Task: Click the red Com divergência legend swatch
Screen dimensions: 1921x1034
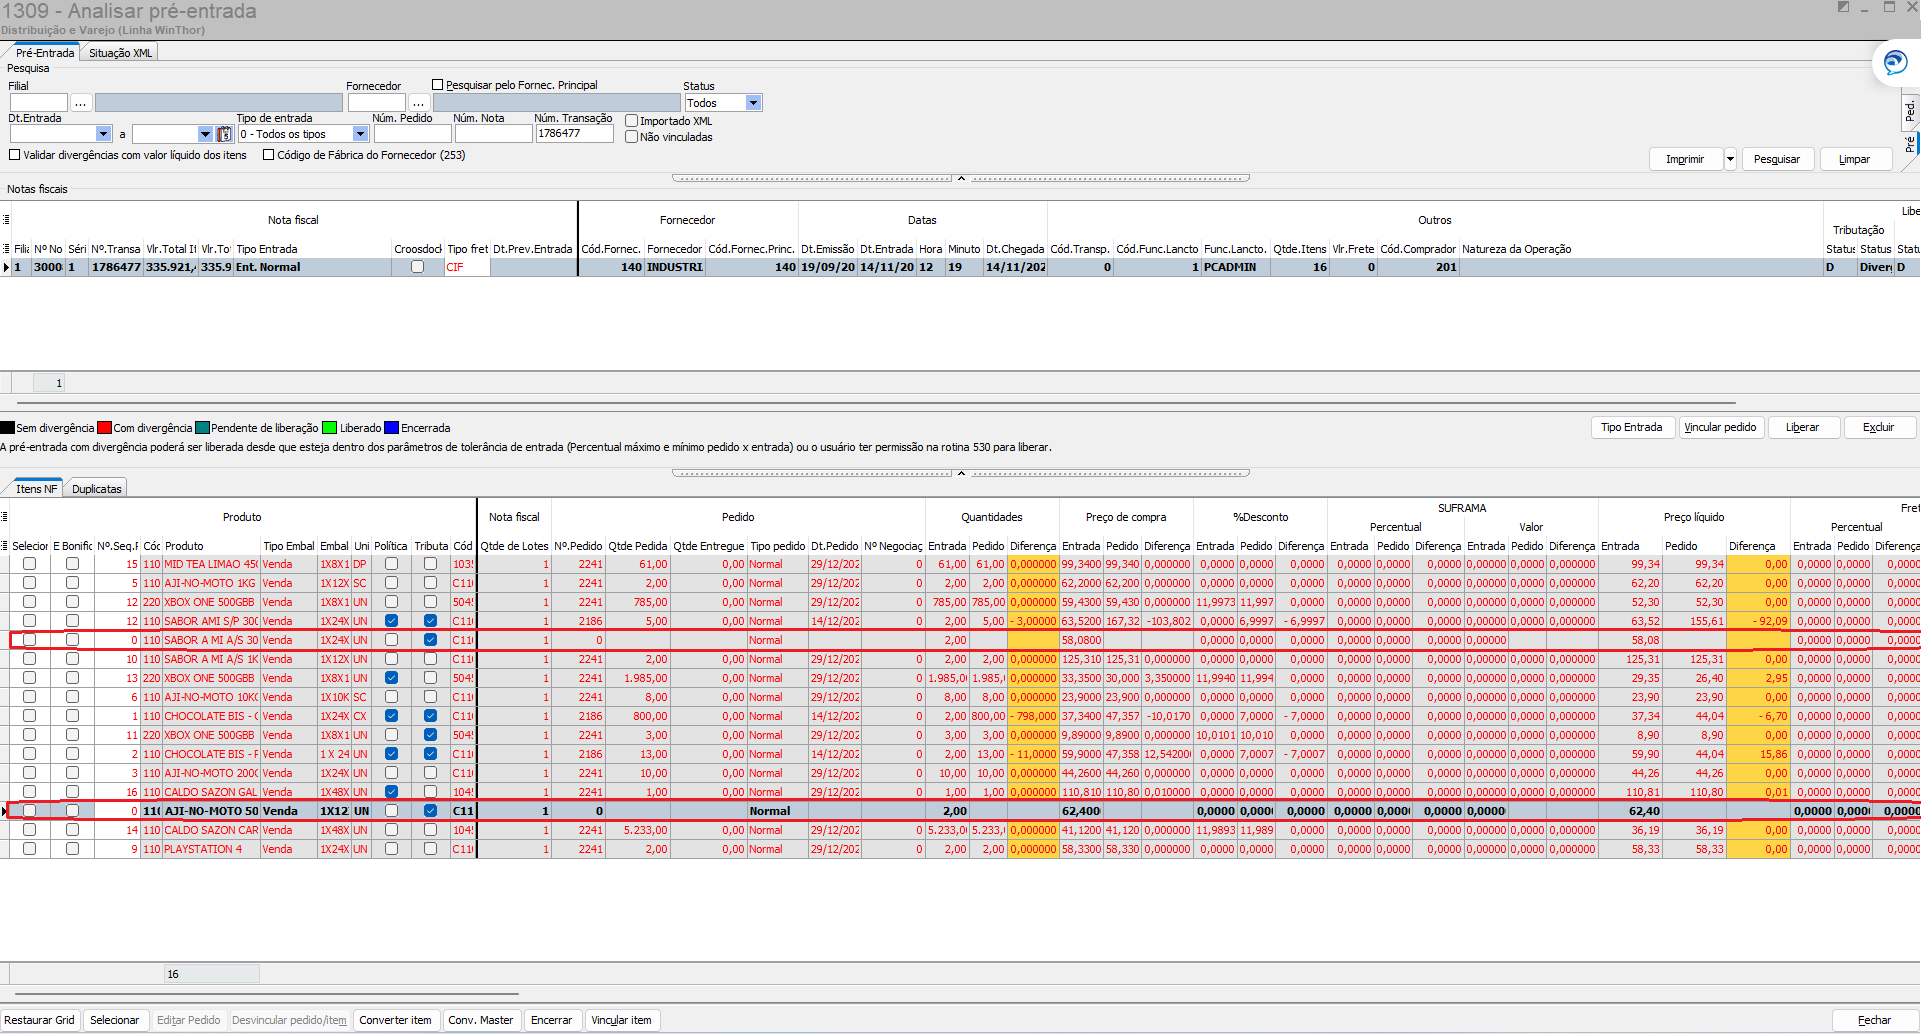Action: pos(104,428)
